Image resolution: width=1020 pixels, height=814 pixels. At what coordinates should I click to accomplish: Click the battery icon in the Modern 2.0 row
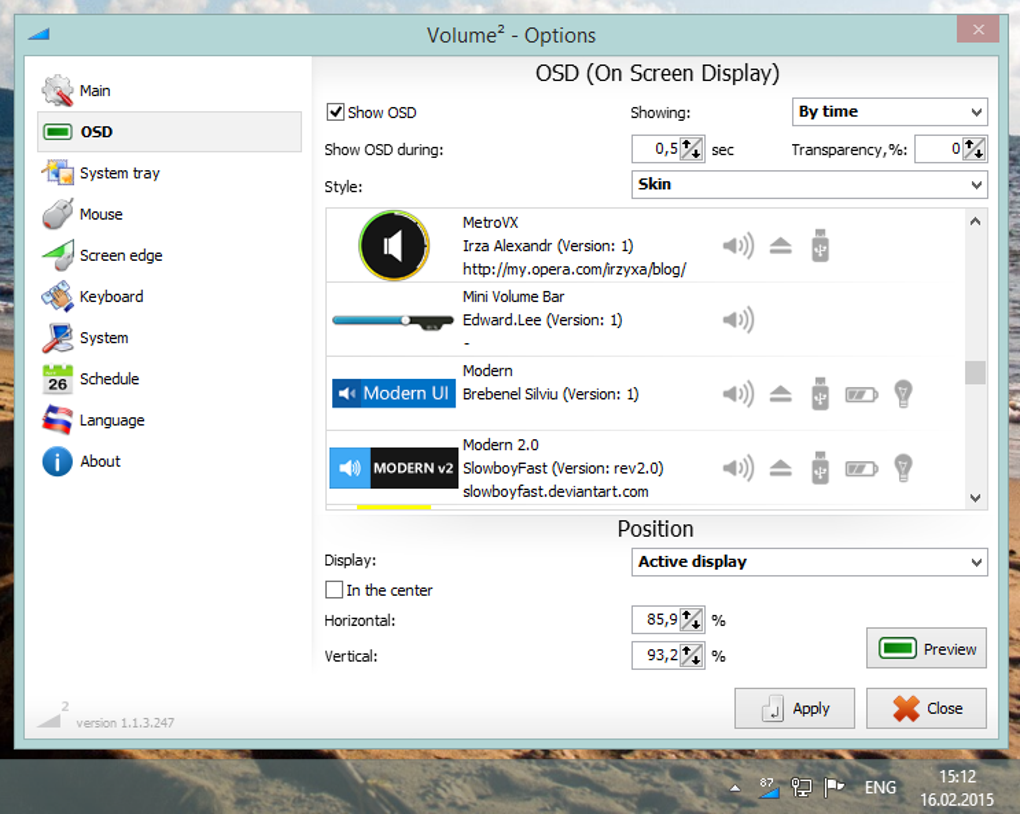tap(861, 468)
